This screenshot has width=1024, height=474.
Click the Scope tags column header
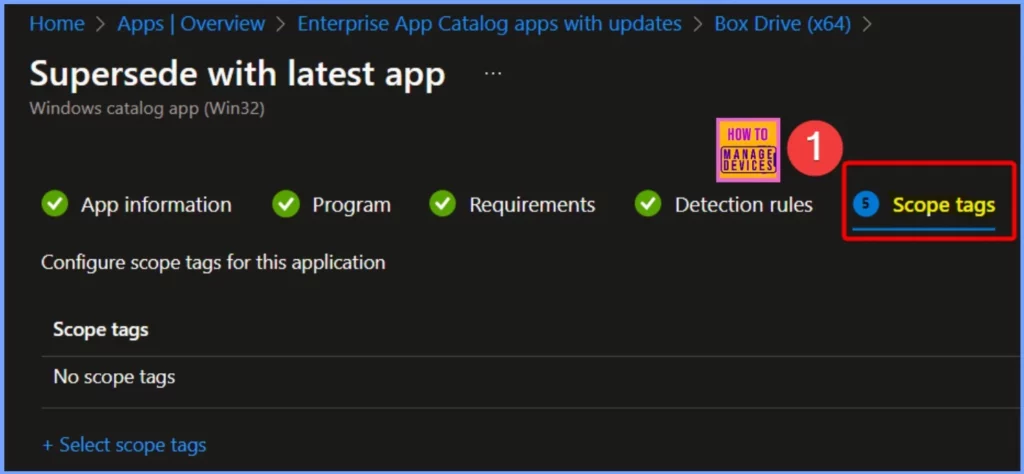[x=101, y=330]
